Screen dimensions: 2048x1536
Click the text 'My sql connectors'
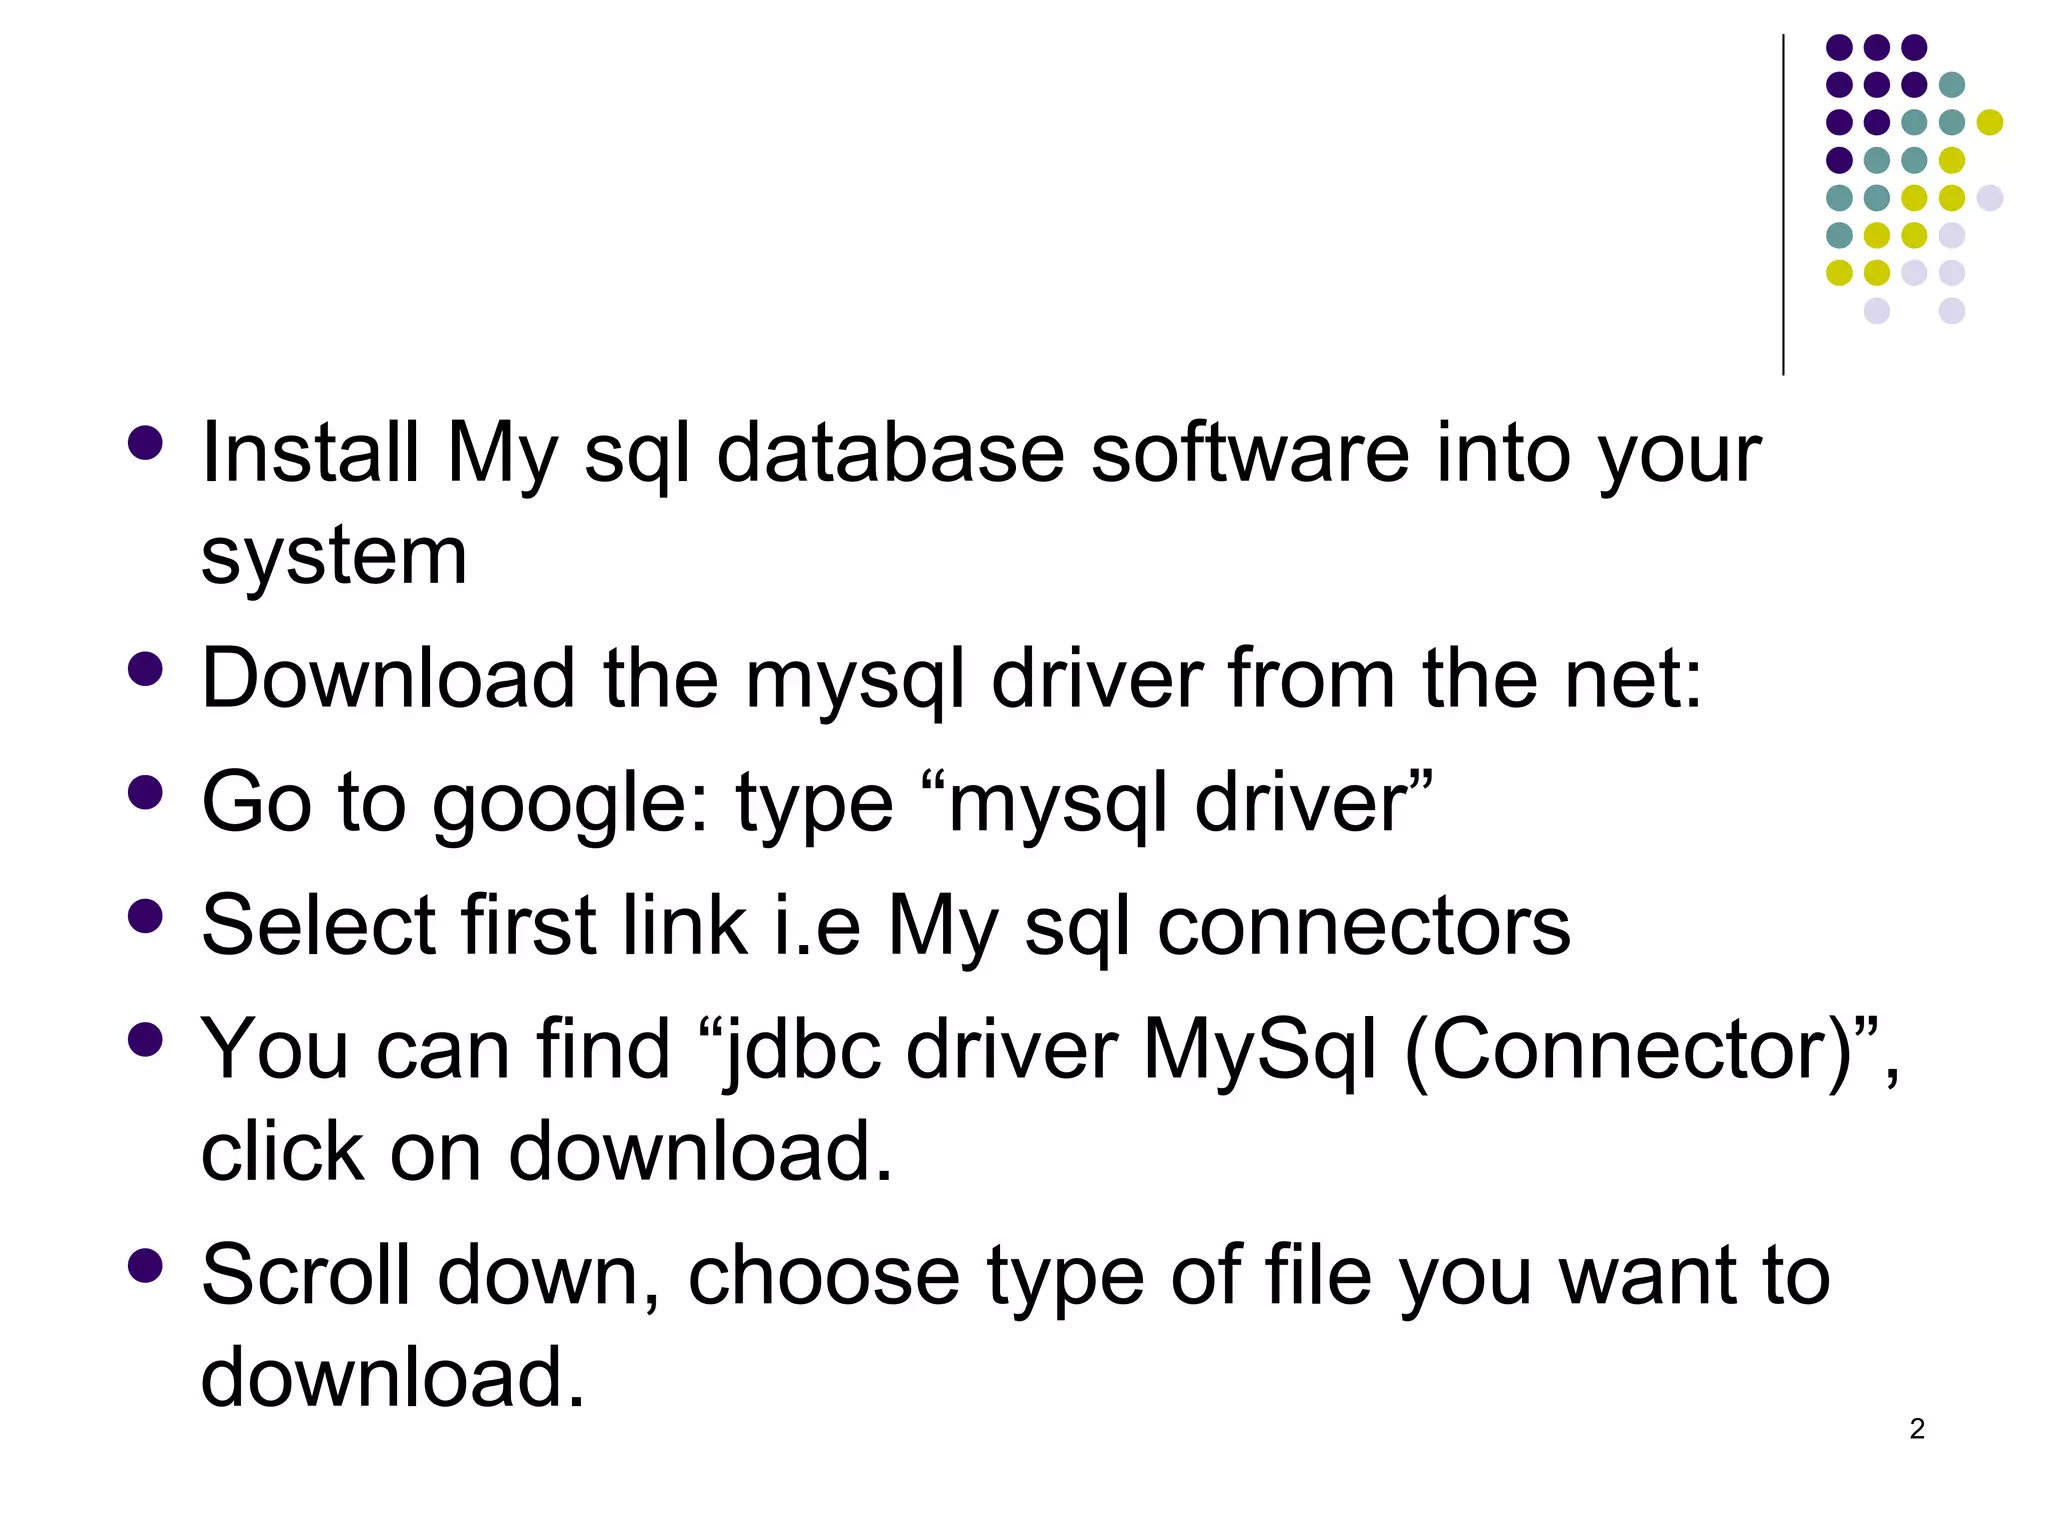1229,926
